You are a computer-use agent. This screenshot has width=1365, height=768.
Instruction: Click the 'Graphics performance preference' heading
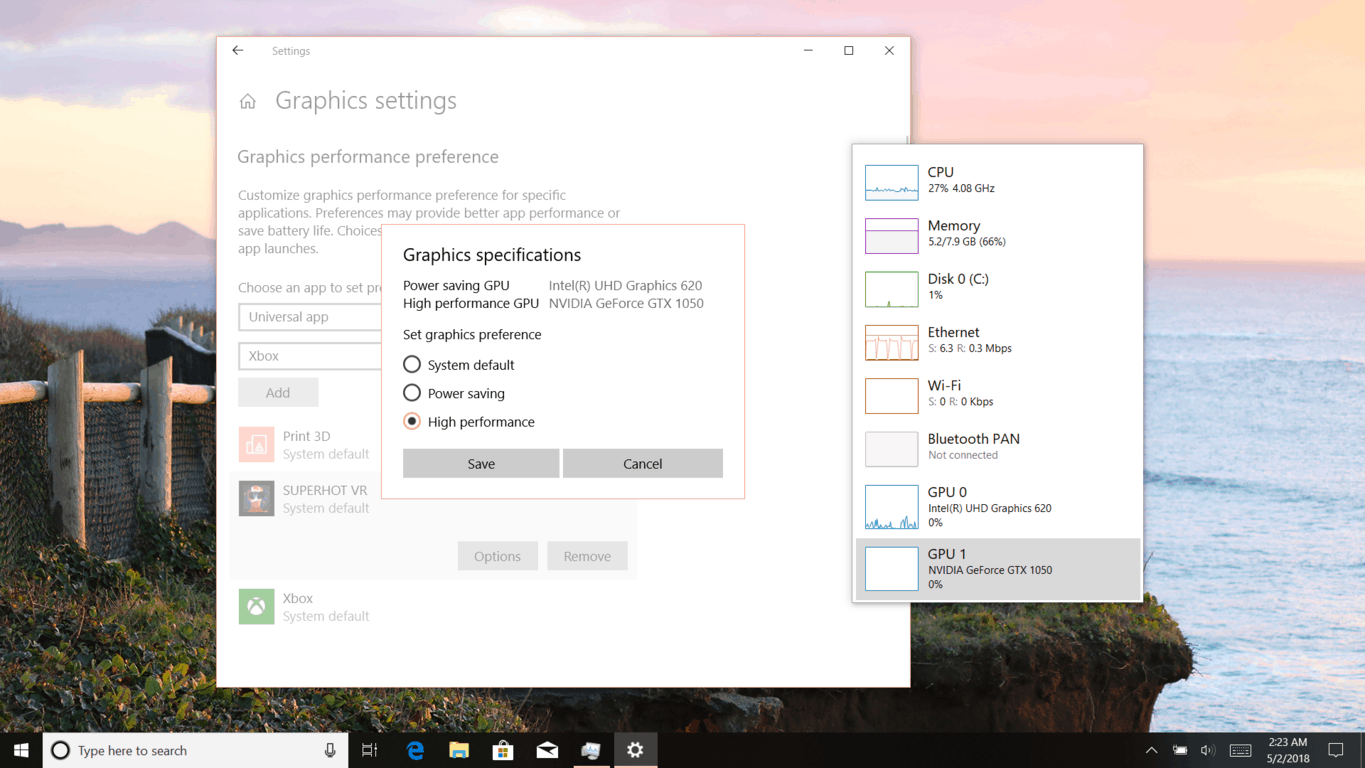pyautogui.click(x=368, y=157)
